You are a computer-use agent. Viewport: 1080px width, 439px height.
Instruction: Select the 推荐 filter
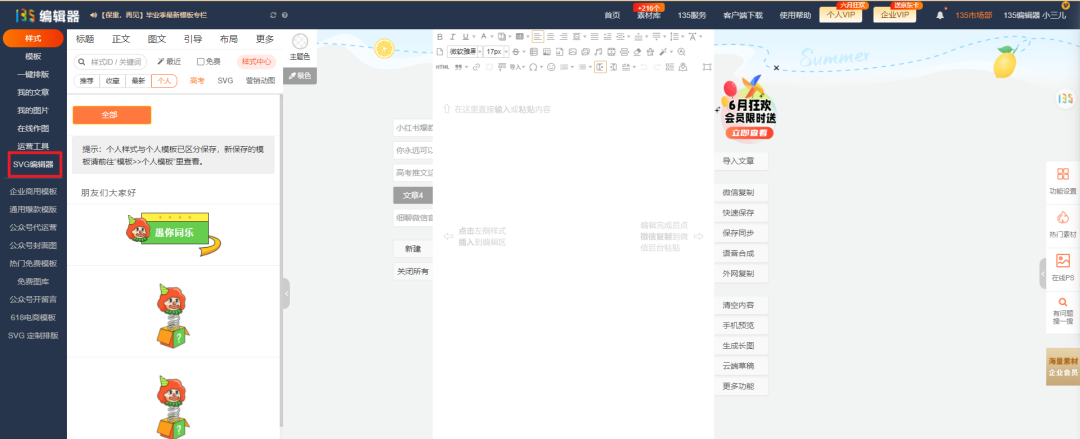coord(86,81)
